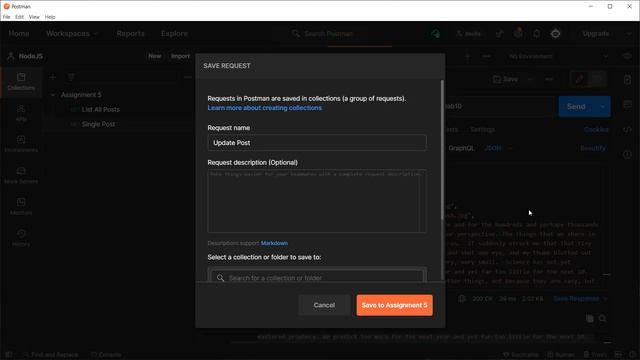
Task: Click the Invite button
Action: click(469, 33)
